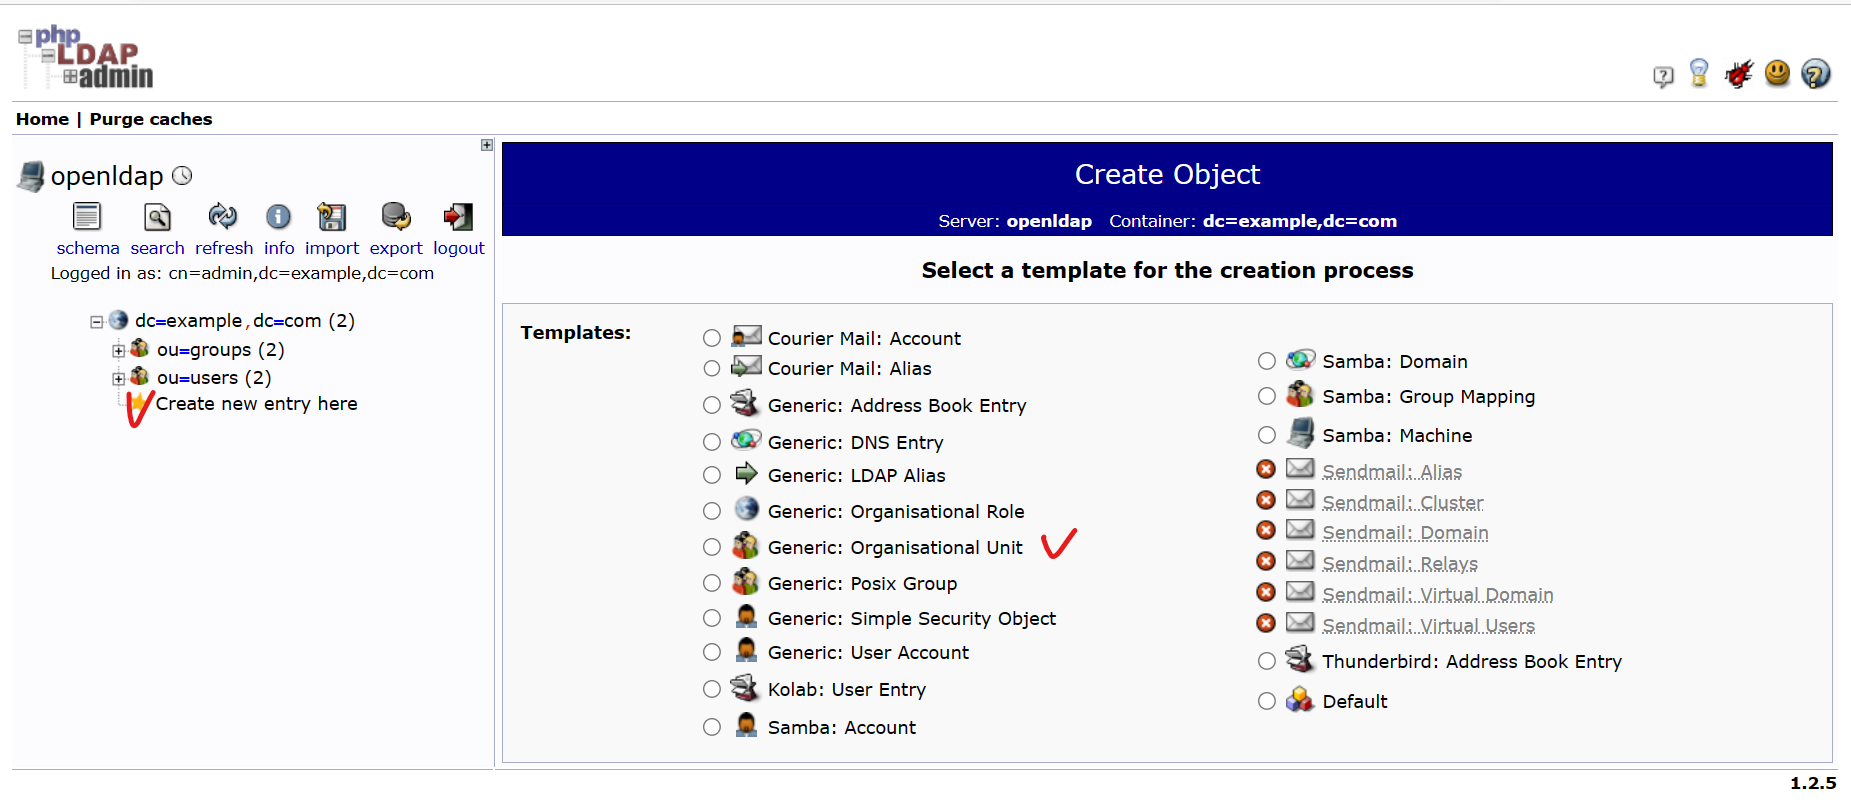Open dc=example,dc=com entry
The image size is (1851, 802).
pos(245,321)
